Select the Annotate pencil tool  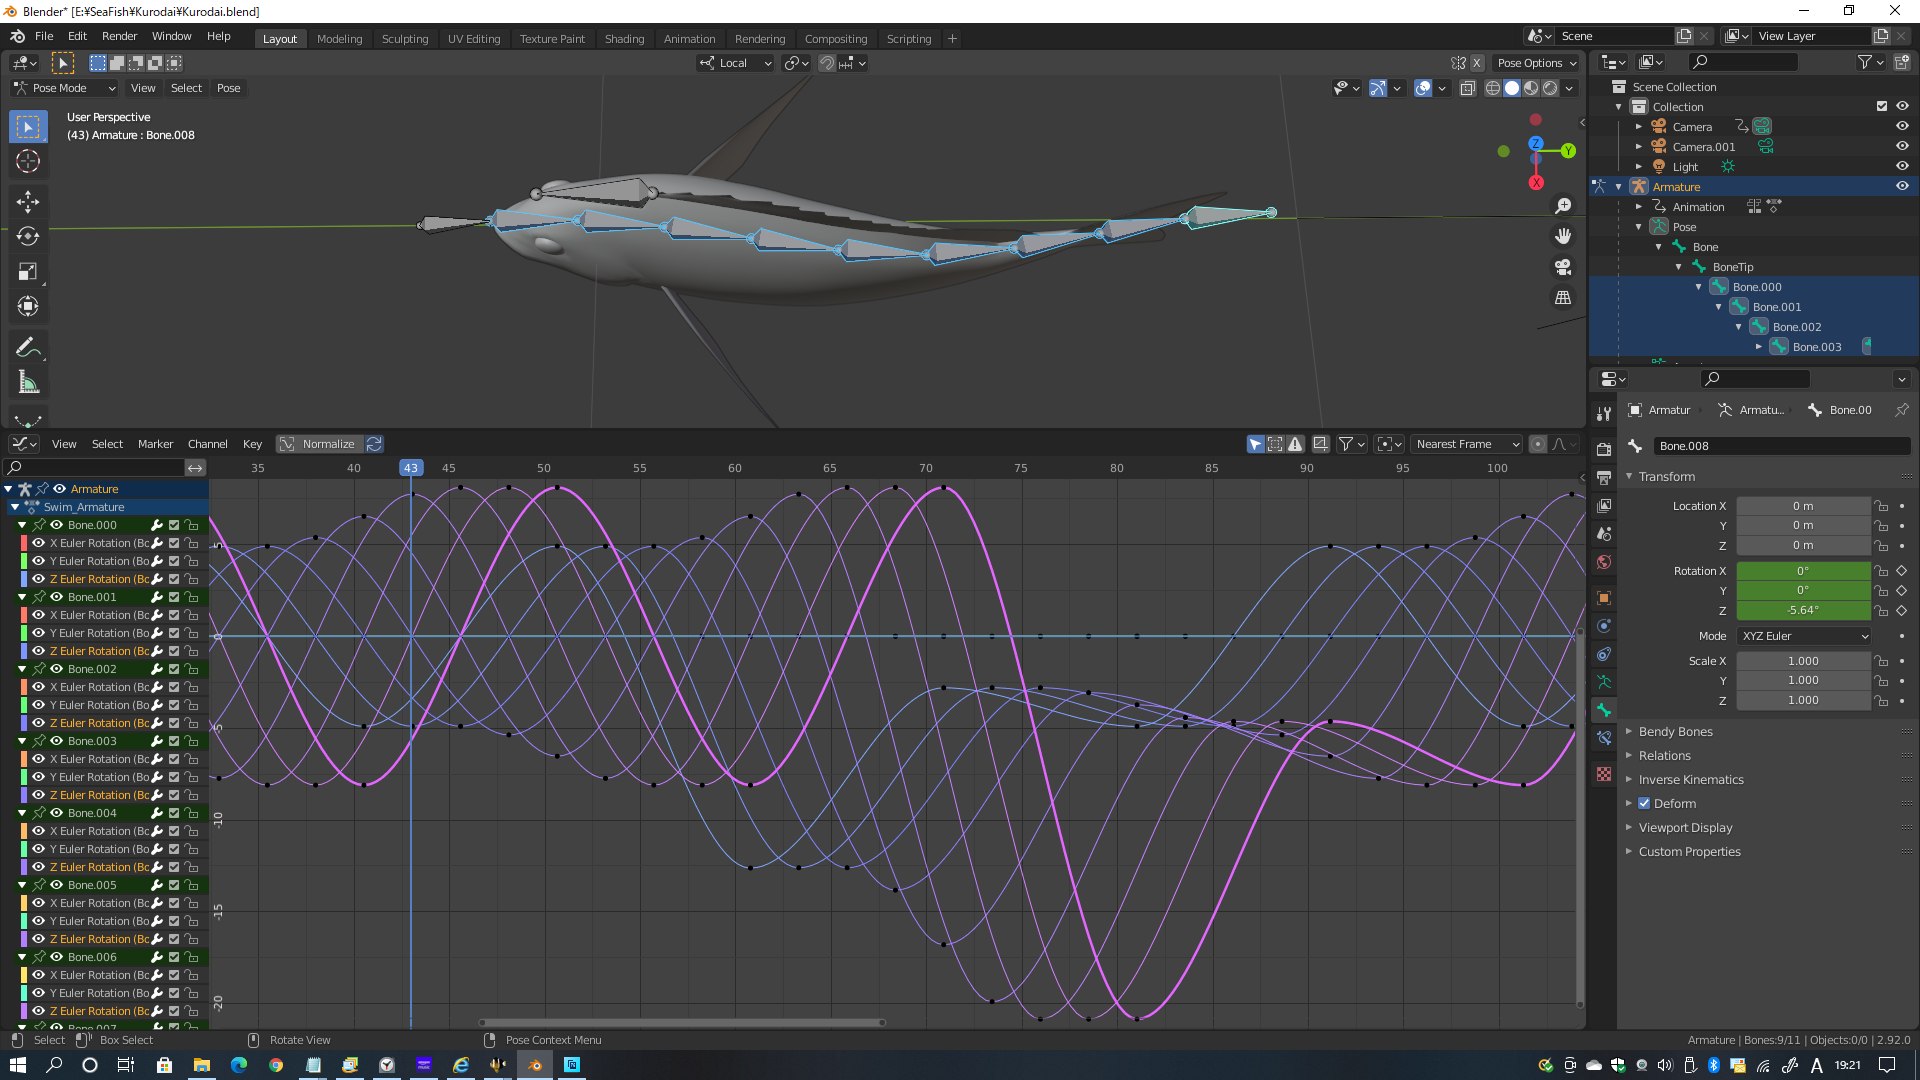point(27,347)
